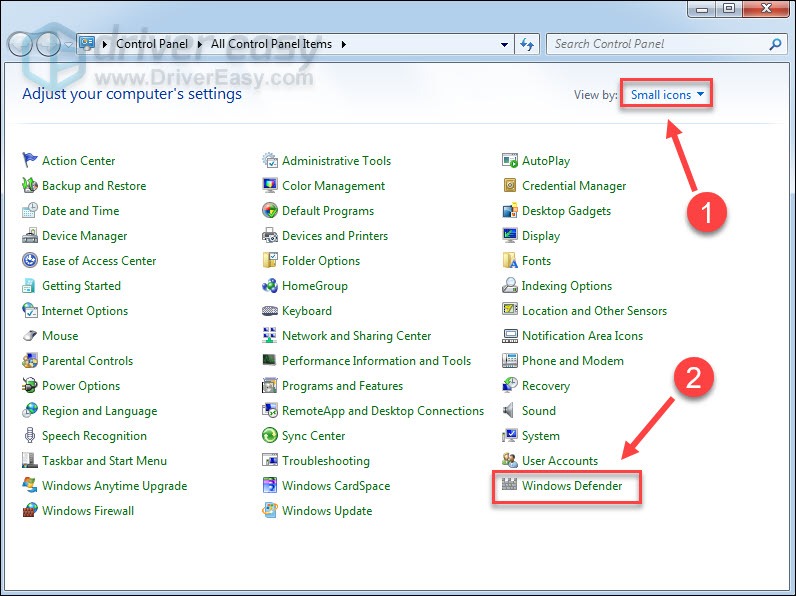Open Getting Started link
Image resolution: width=796 pixels, height=596 pixels.
click(x=81, y=286)
